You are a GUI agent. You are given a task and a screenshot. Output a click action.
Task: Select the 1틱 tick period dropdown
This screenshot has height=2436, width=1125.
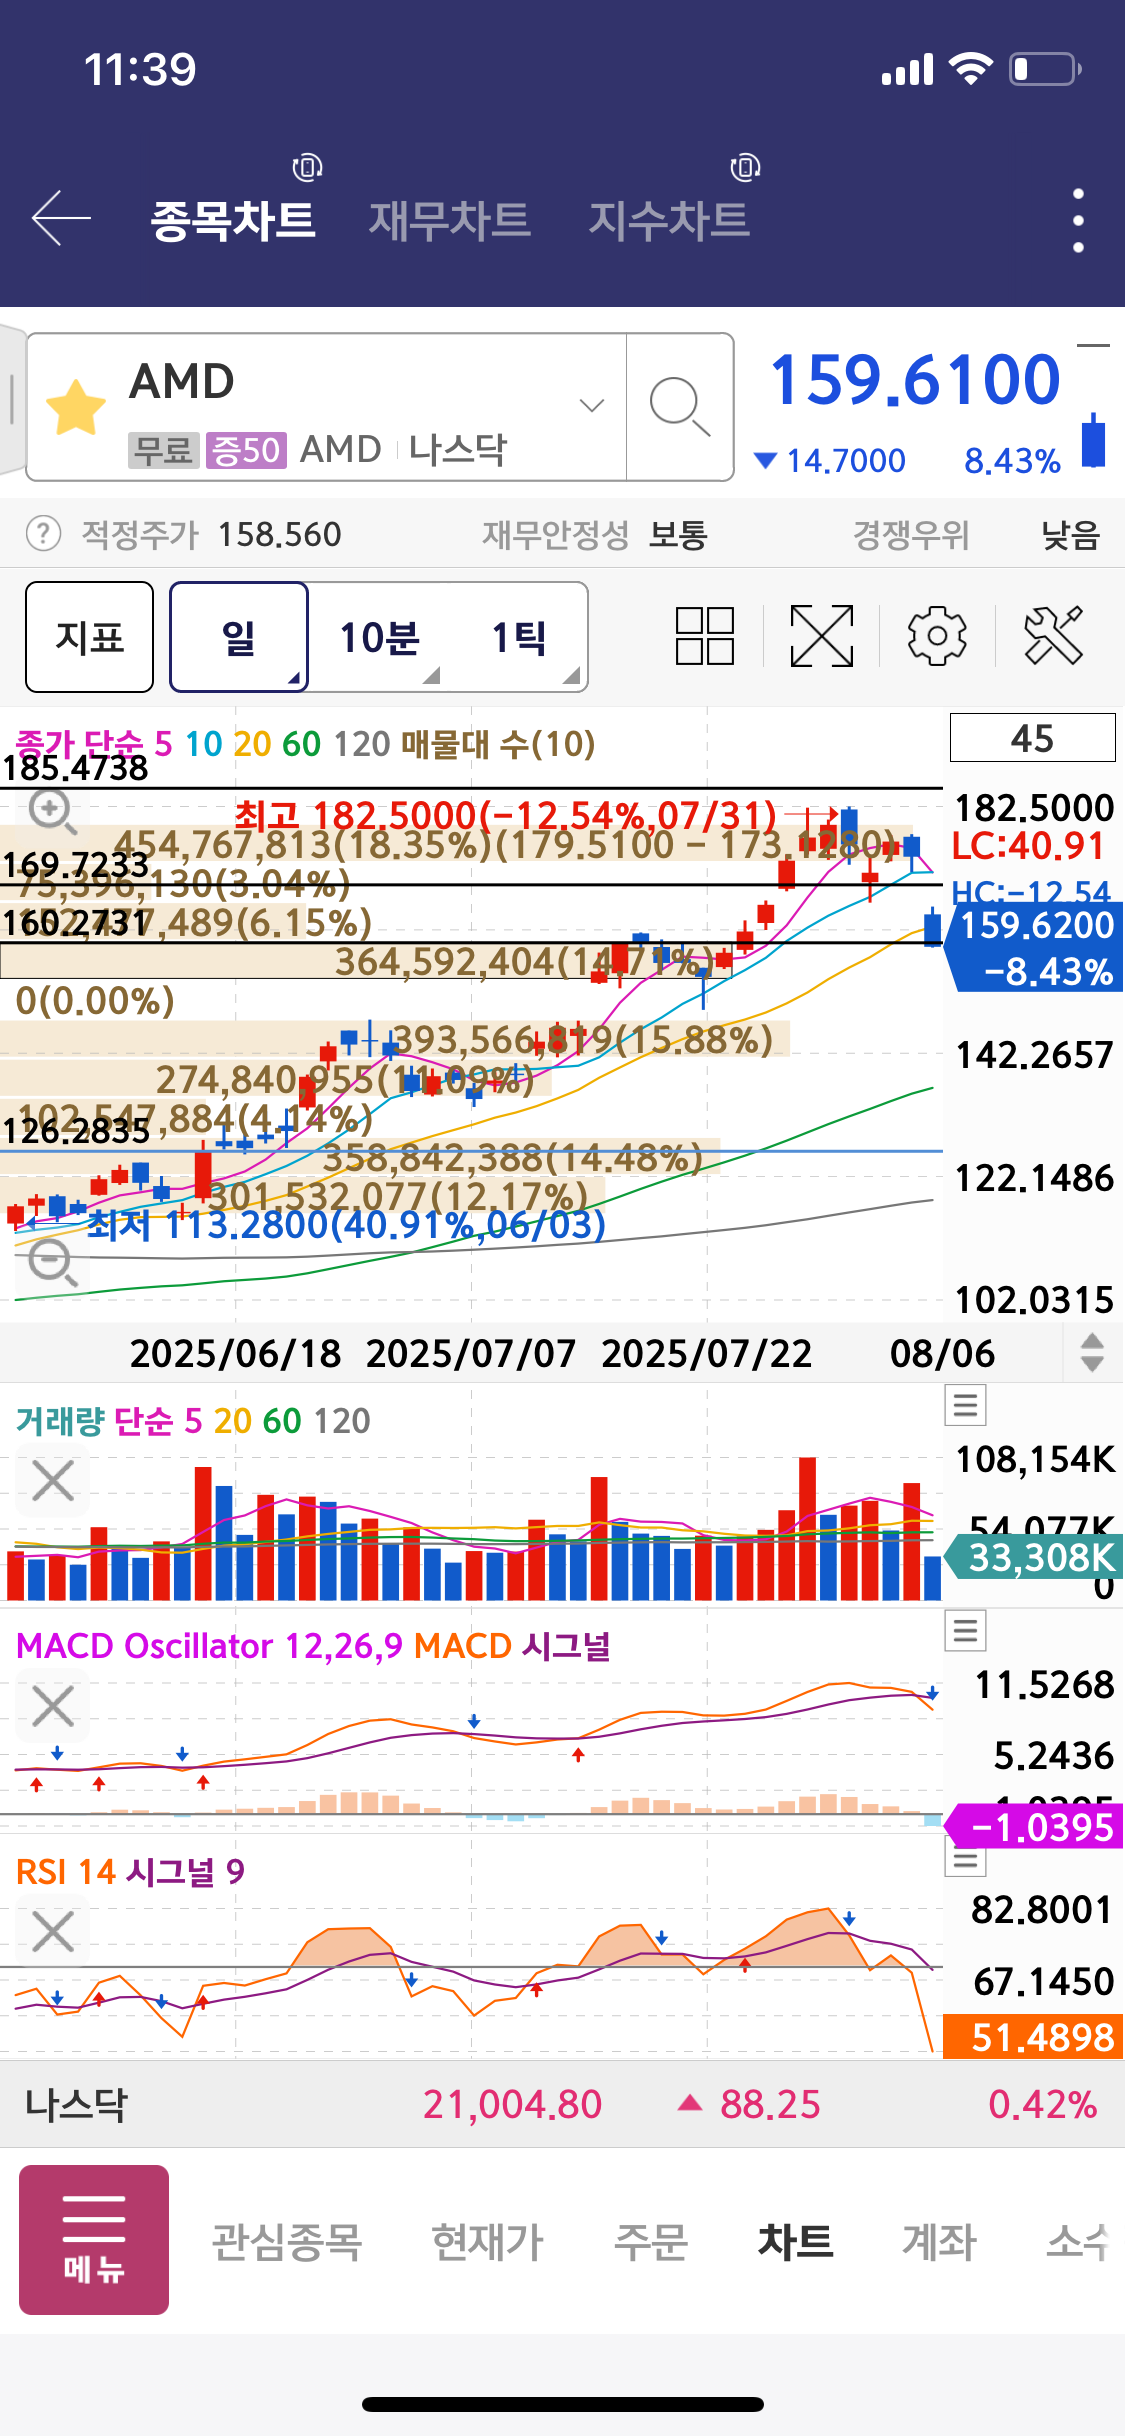point(519,637)
